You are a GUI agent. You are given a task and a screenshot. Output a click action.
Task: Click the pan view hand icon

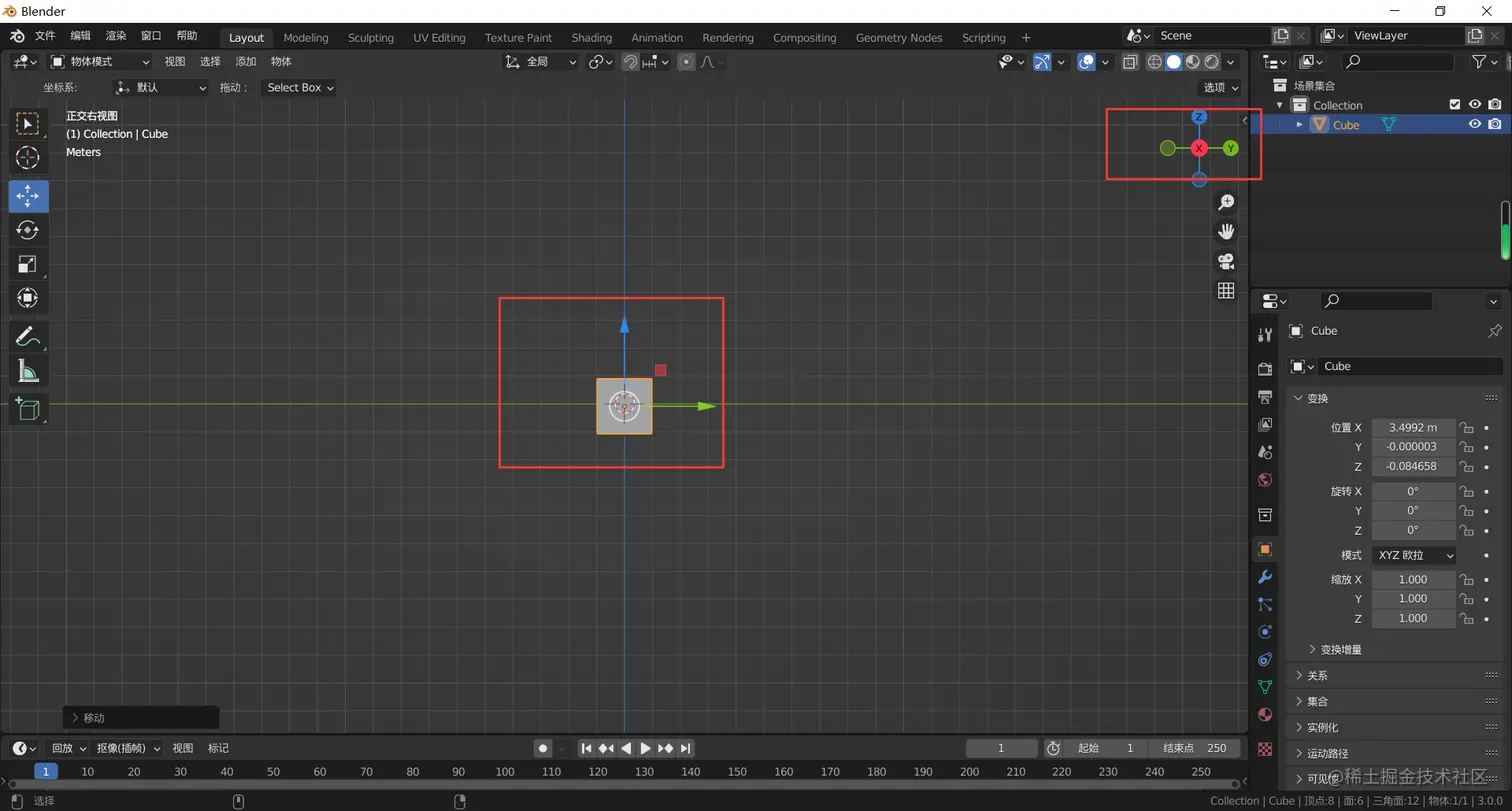click(1226, 232)
